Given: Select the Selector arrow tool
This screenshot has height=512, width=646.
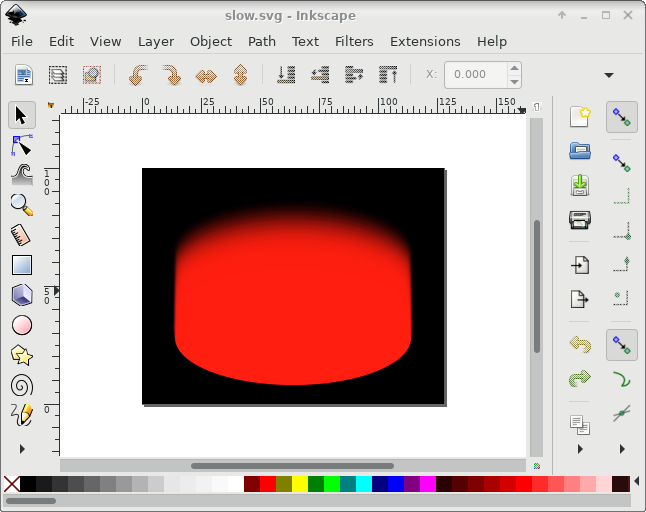Looking at the screenshot, I should click(x=21, y=115).
